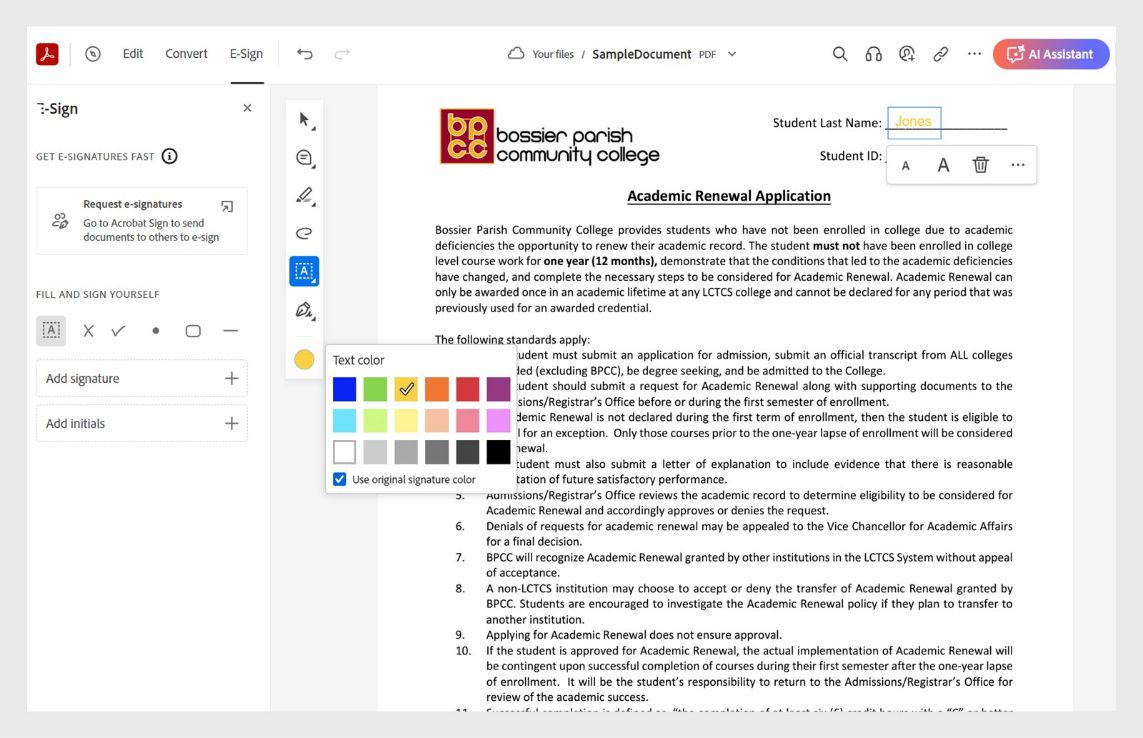Choose the checkmark fill tool

tap(119, 331)
